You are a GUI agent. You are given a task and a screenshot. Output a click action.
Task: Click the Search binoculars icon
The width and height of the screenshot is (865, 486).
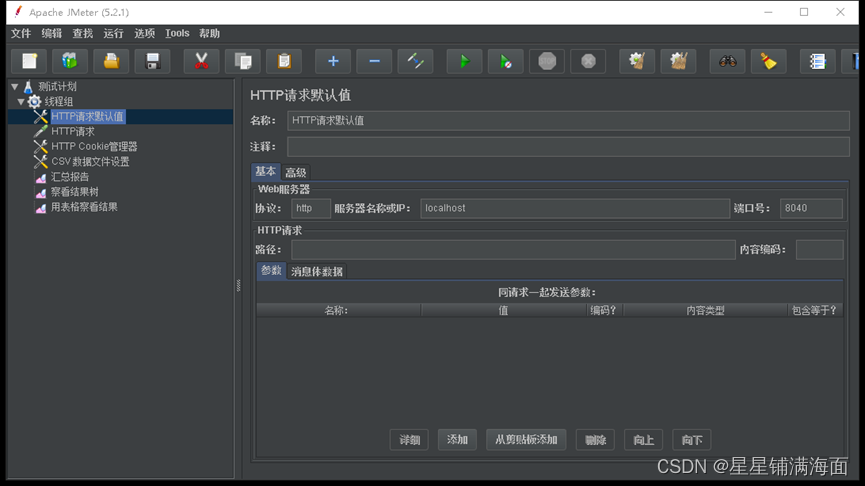[x=727, y=61]
